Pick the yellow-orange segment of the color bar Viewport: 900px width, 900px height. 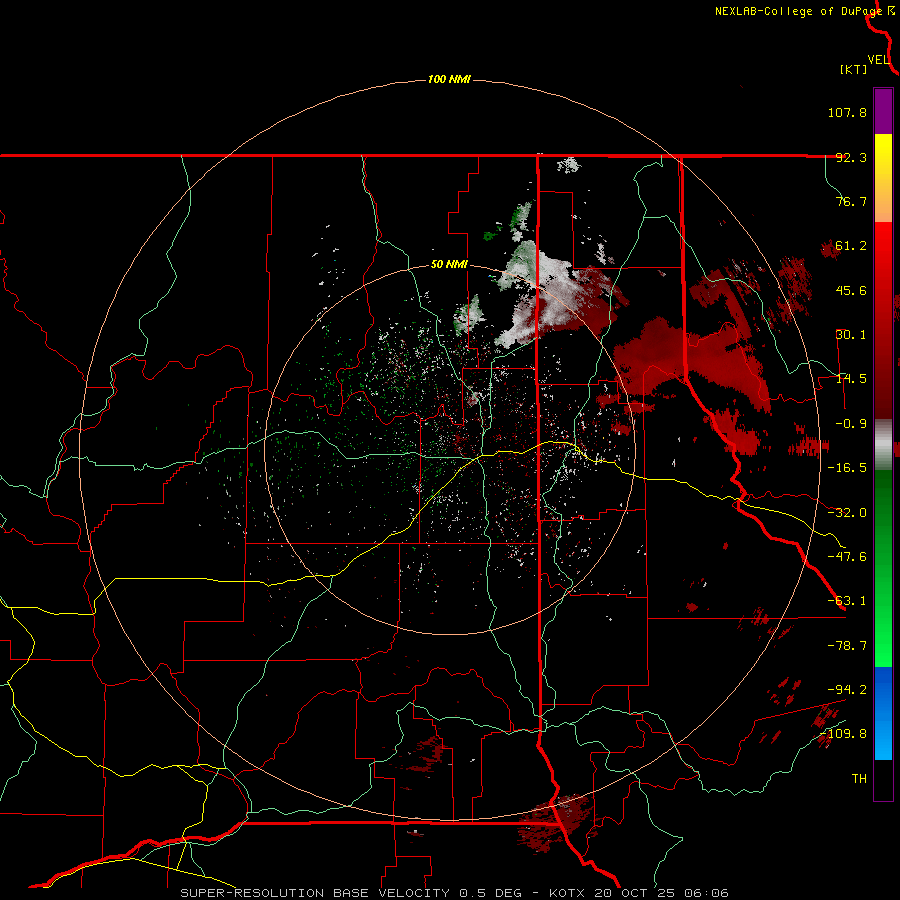coord(883,178)
